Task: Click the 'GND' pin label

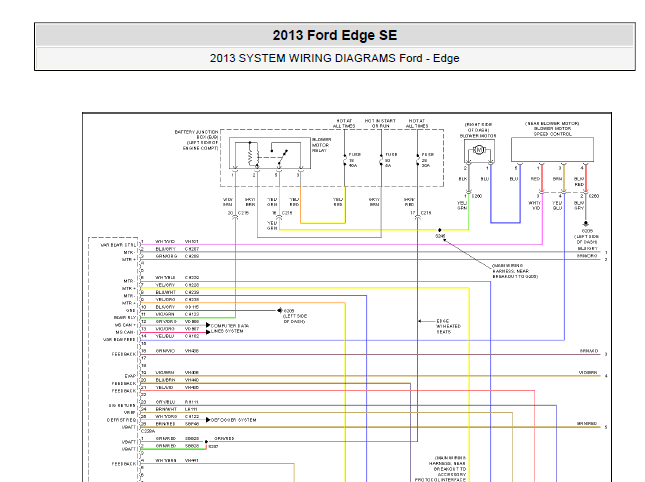Action: (x=131, y=311)
